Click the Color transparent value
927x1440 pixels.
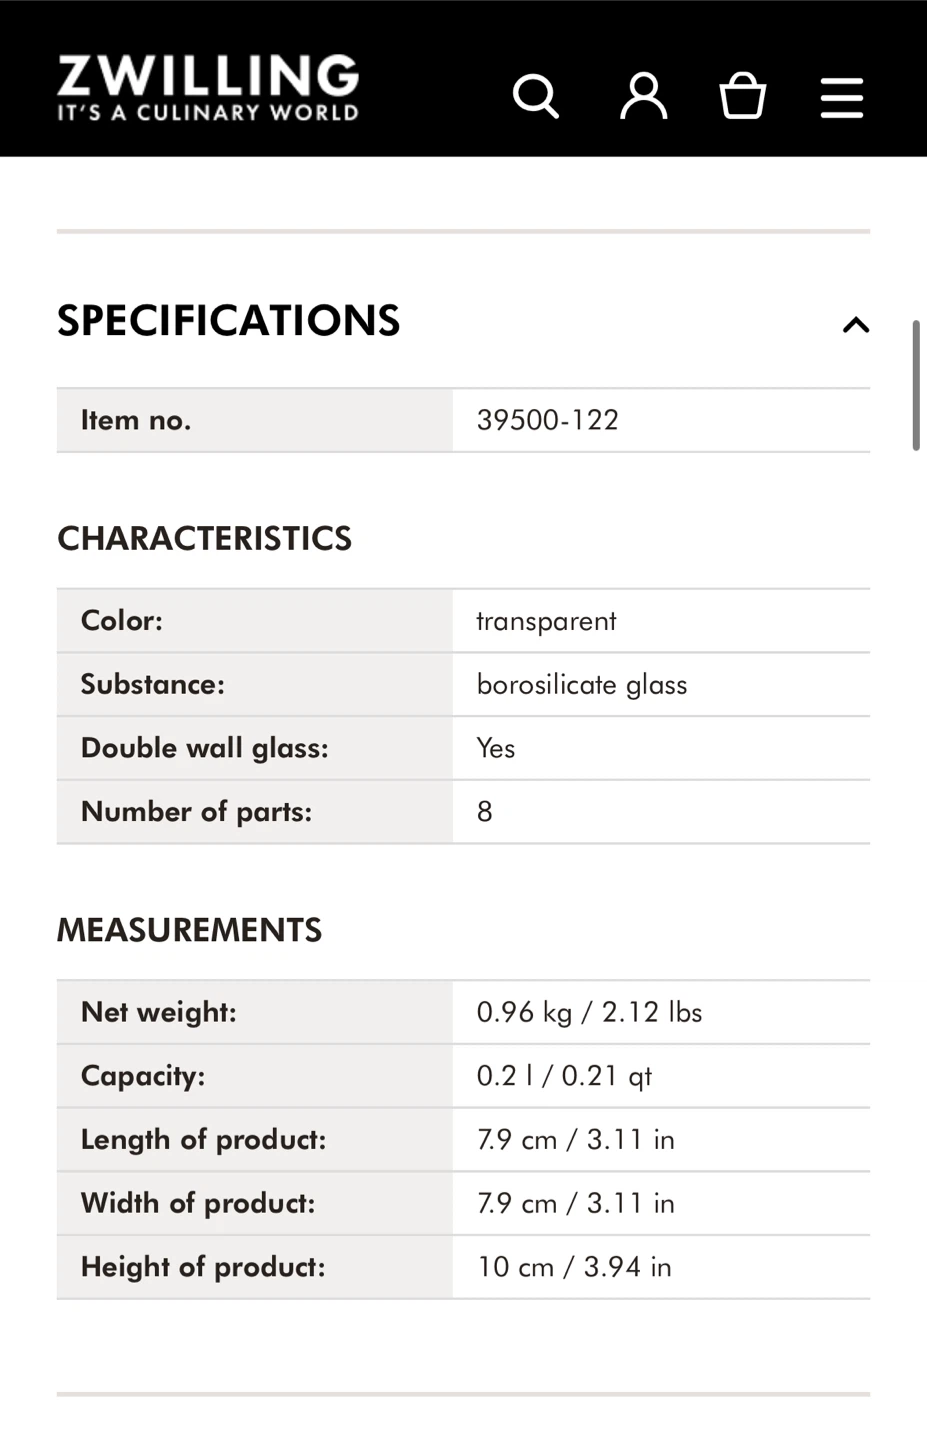[546, 621]
